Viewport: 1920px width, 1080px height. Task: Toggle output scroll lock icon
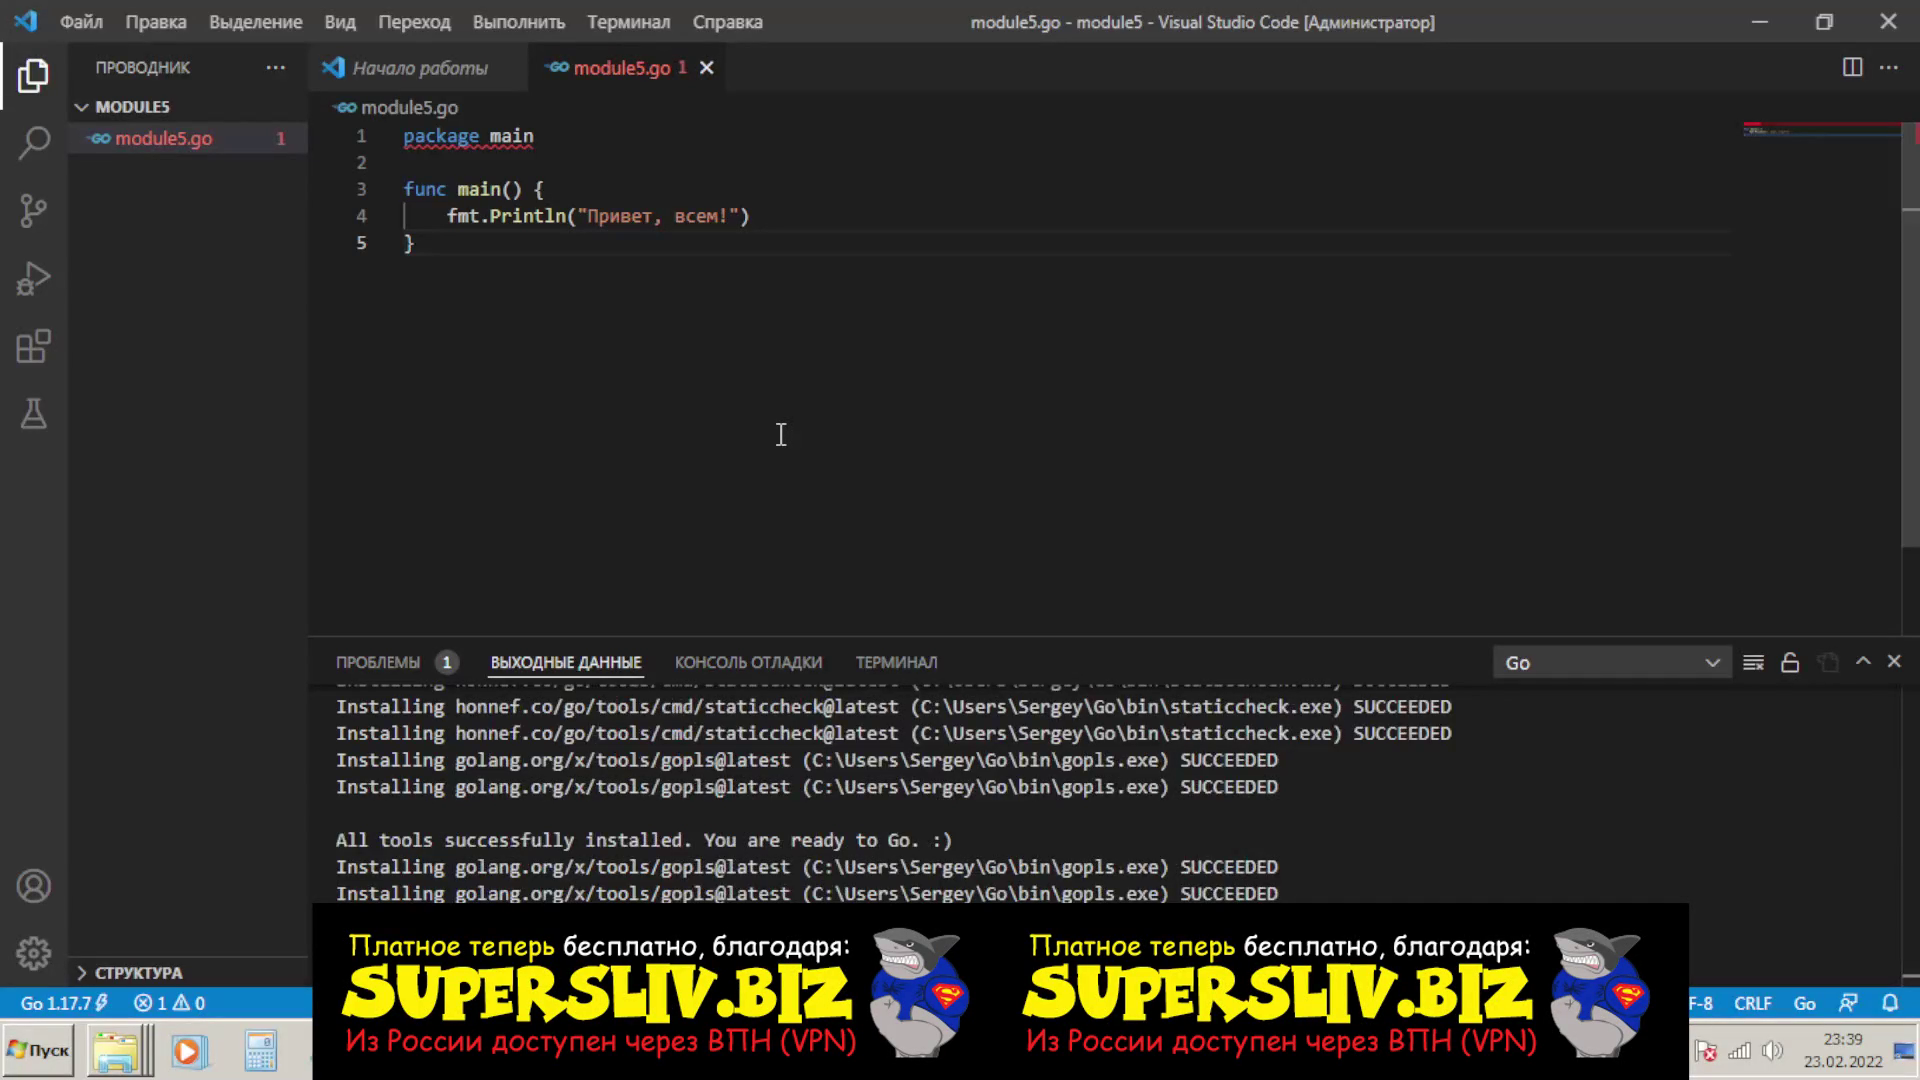point(1790,662)
